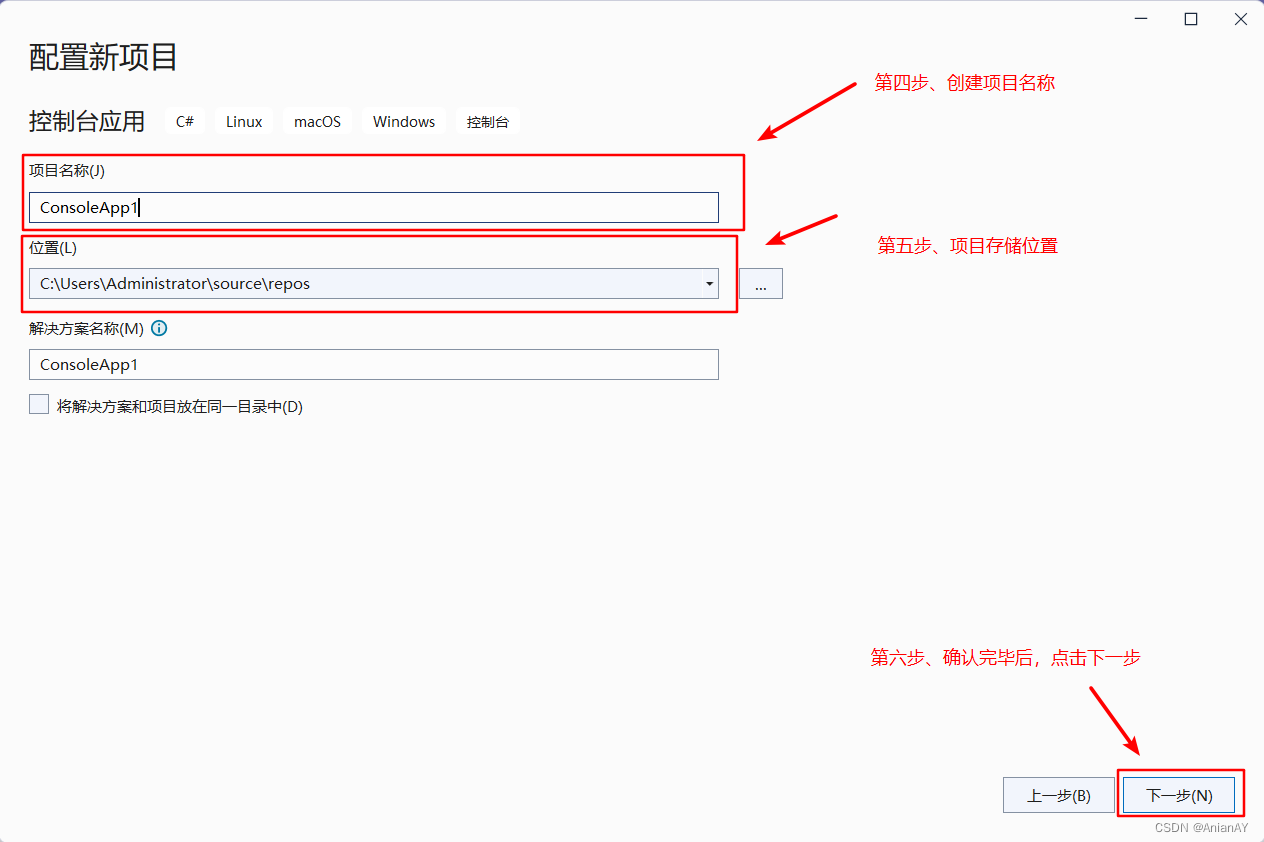Click the 位置(L) label

click(53, 248)
